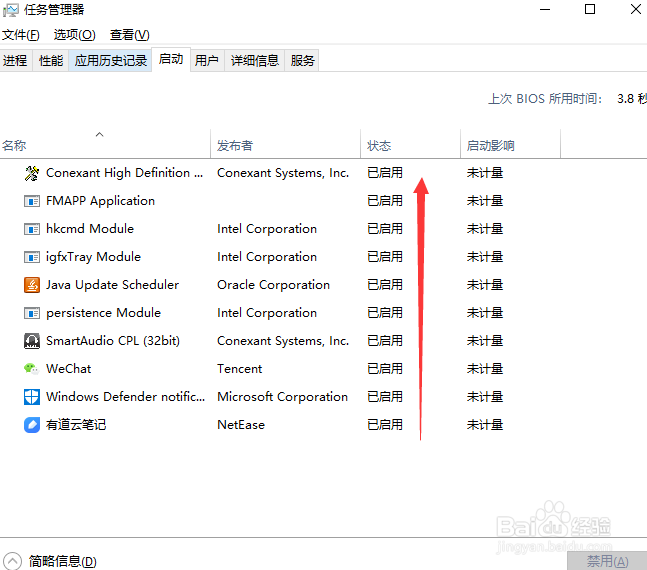Click the WeChat startup icon
Image resolution: width=647 pixels, height=570 pixels.
click(31, 369)
